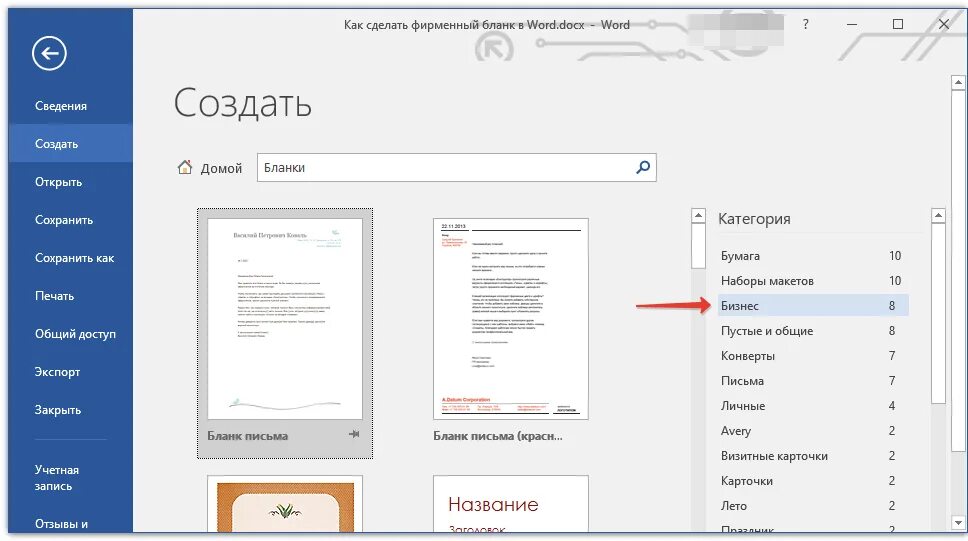968x541 pixels.
Task: Open the Название template thumbnail
Action: click(511, 504)
